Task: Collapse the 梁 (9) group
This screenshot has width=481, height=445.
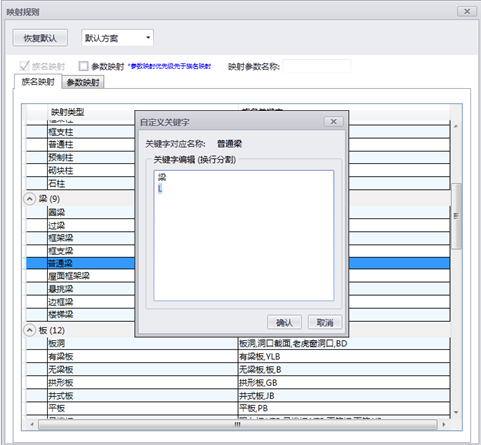Action: click(29, 199)
